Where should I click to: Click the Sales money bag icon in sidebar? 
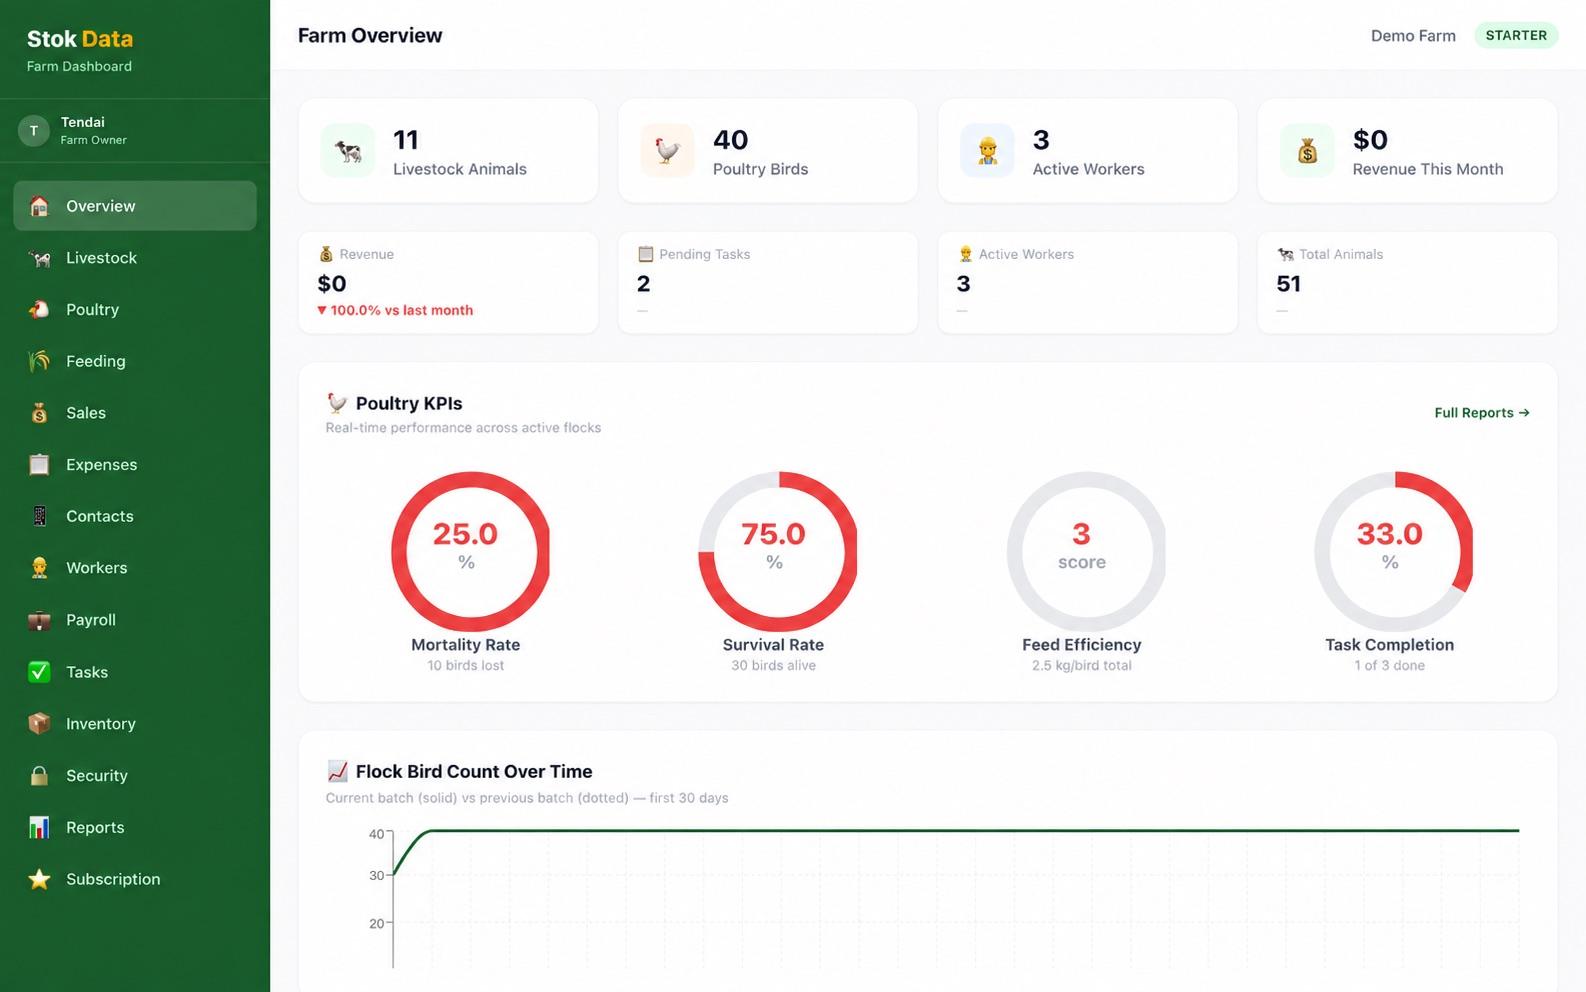[39, 413]
